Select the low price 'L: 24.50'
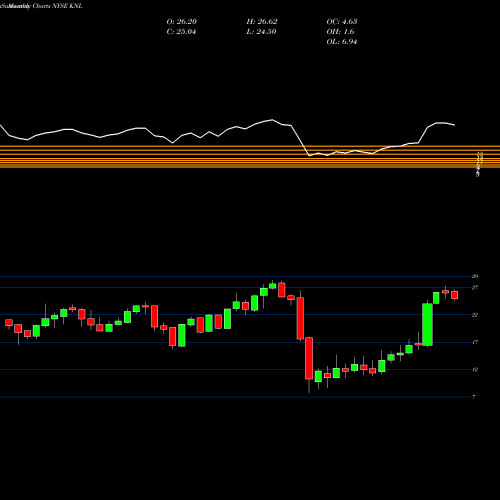Viewport: 500px width, 500px height. tap(261, 31)
